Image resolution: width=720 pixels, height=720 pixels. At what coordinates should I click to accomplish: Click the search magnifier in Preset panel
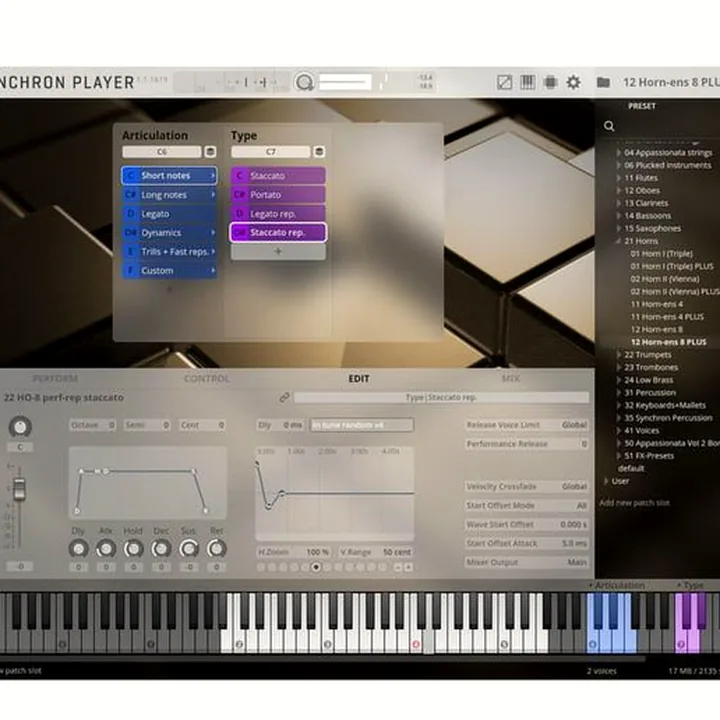[x=609, y=126]
